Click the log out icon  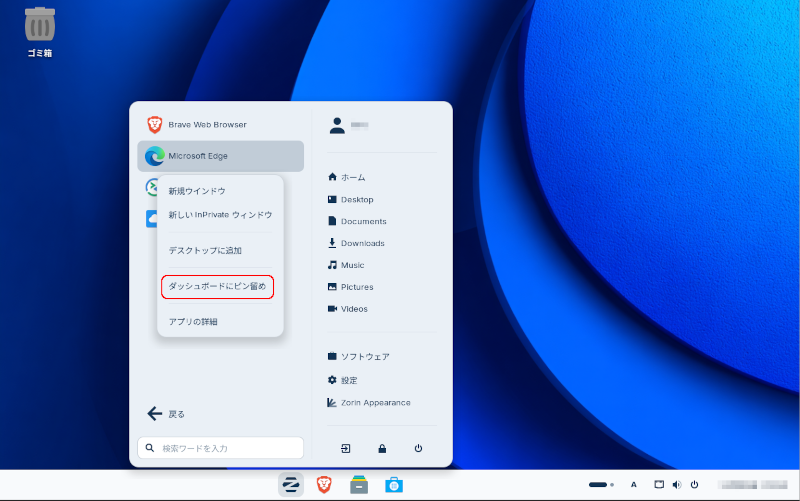(x=345, y=448)
